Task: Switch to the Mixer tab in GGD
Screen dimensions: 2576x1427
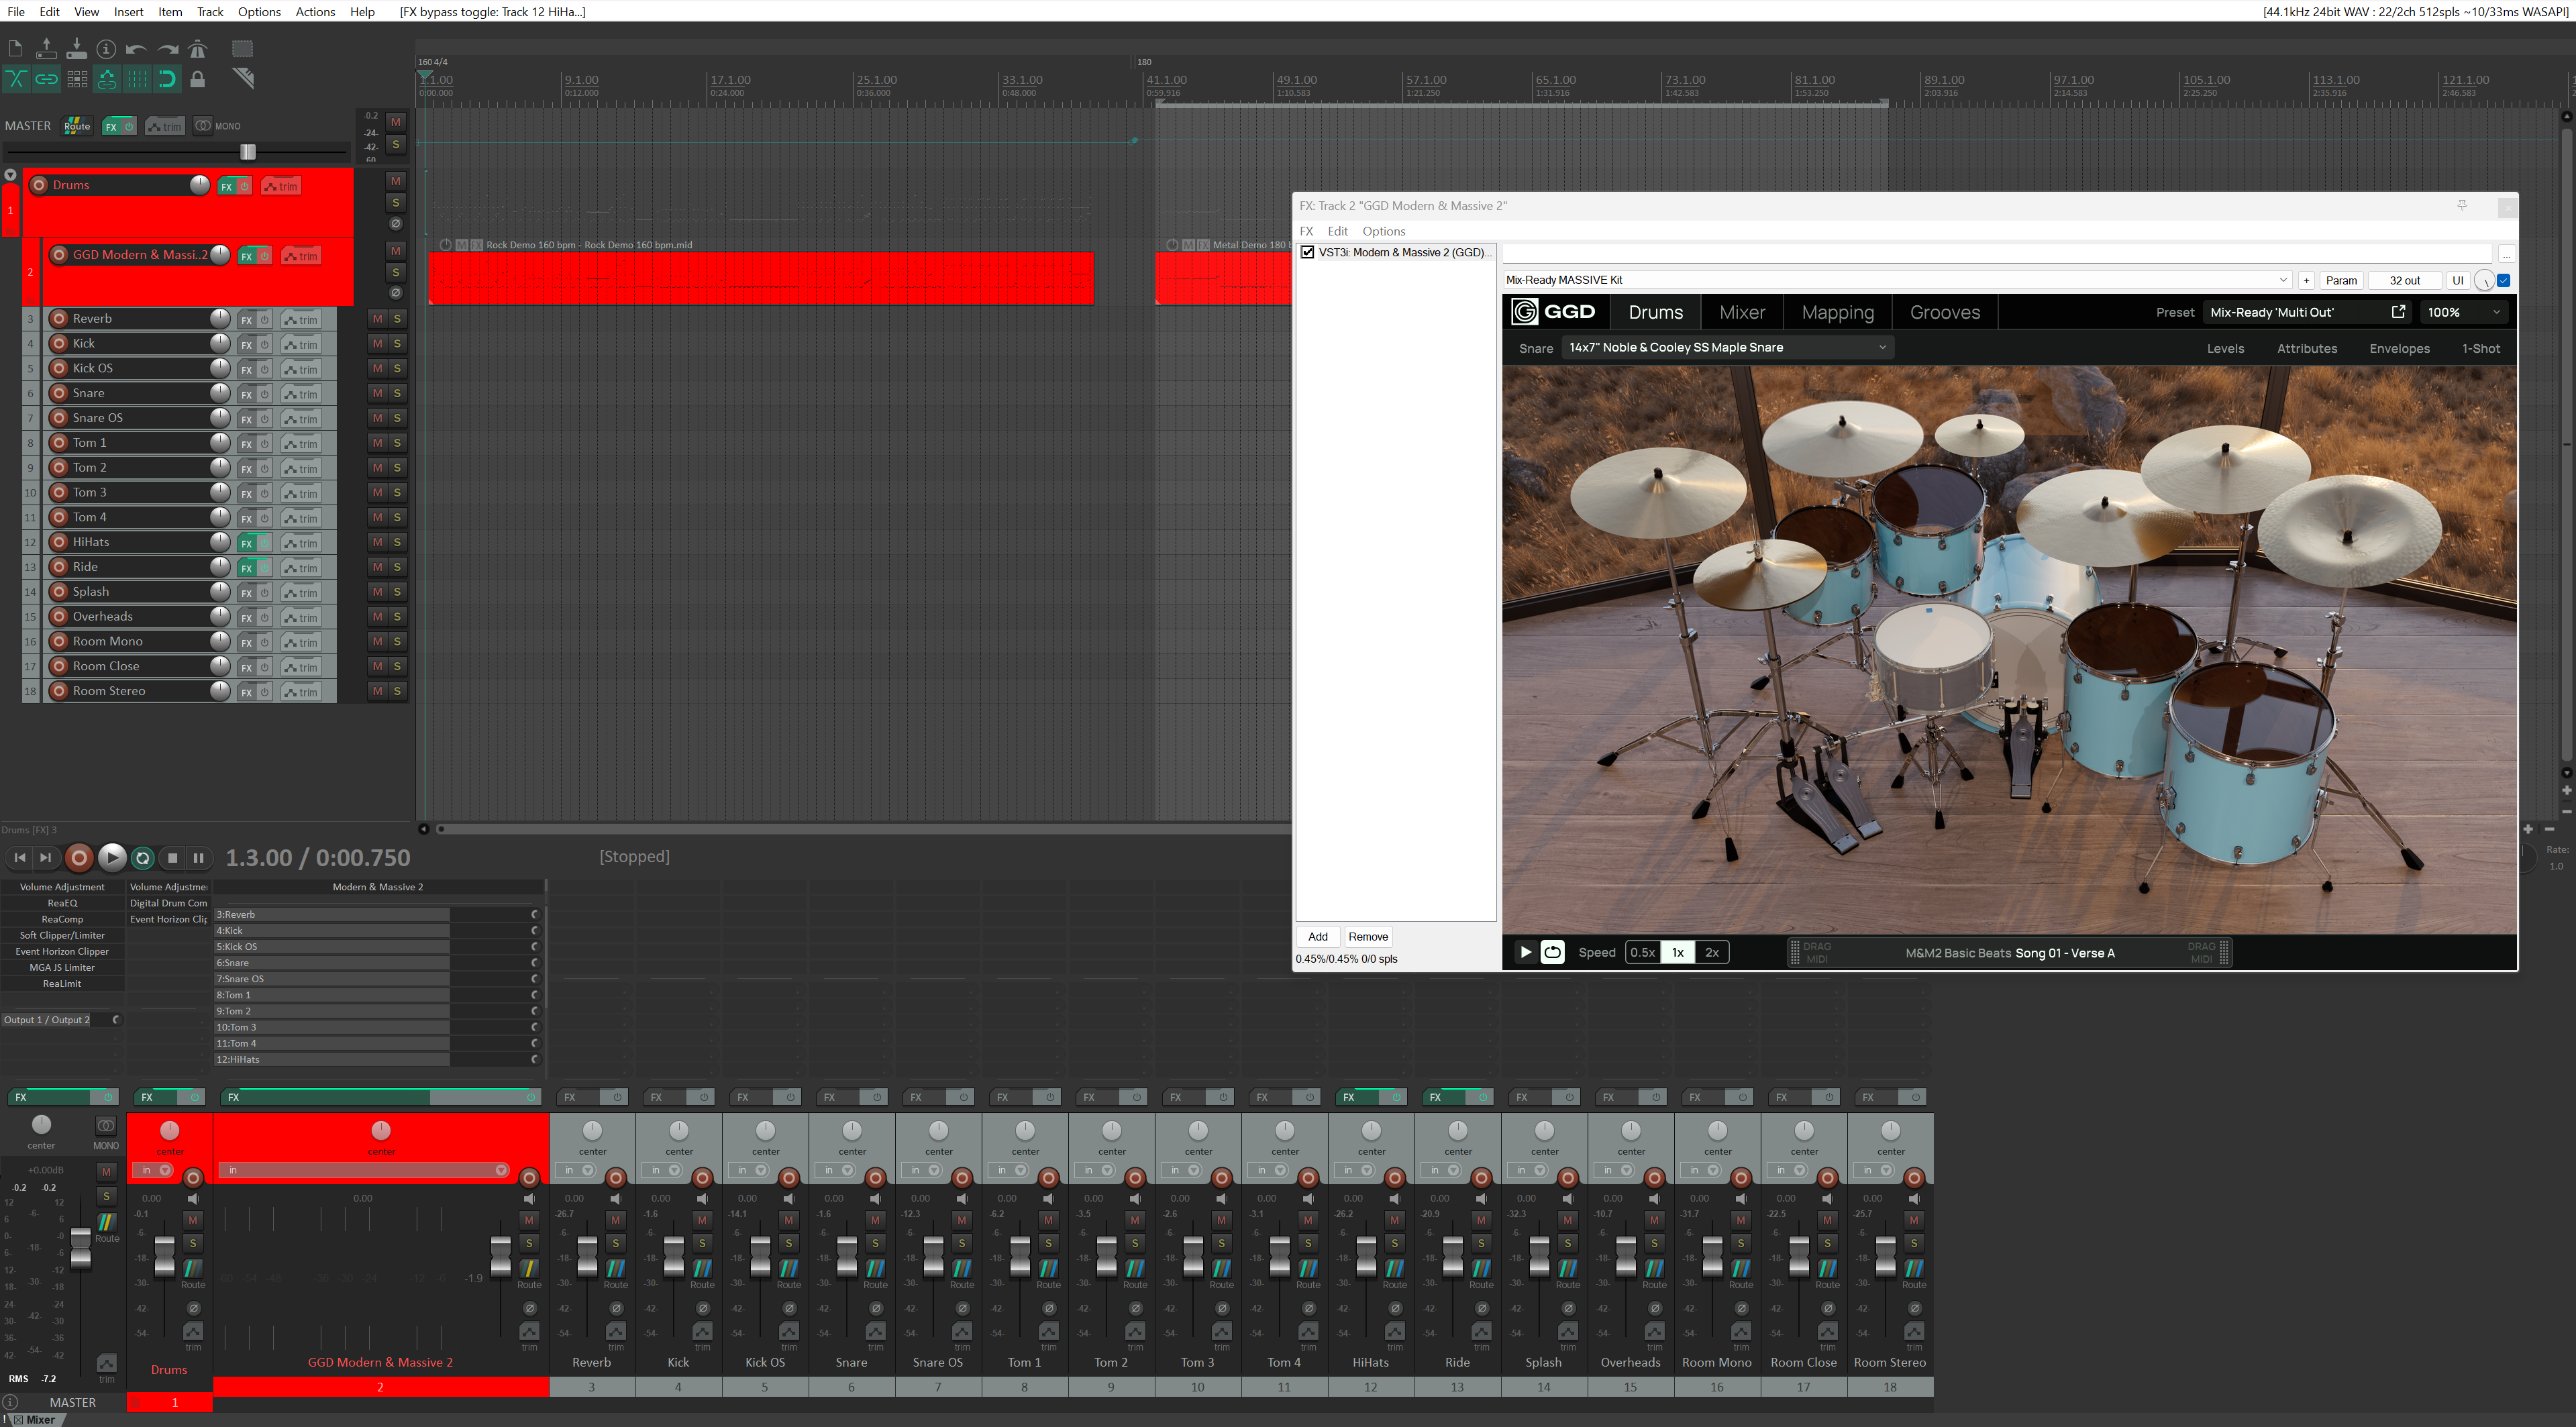Action: [1741, 312]
